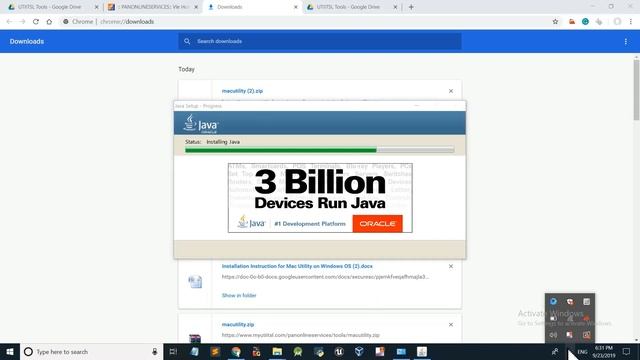This screenshot has height=360, width=640.
Task: Click the Cortana microphone icon
Action: 155,352
